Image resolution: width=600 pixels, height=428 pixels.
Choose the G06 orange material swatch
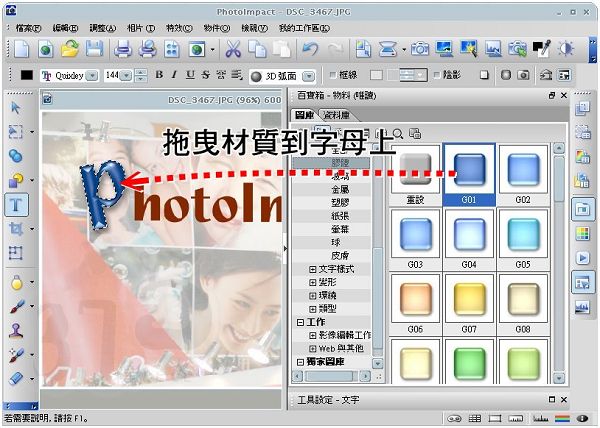pos(416,304)
